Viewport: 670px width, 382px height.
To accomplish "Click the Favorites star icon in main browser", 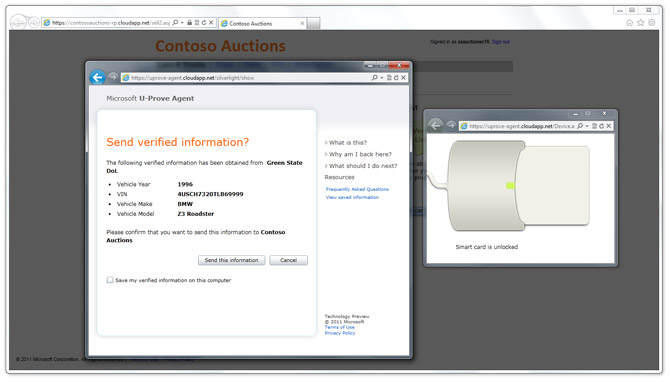I will (x=641, y=23).
